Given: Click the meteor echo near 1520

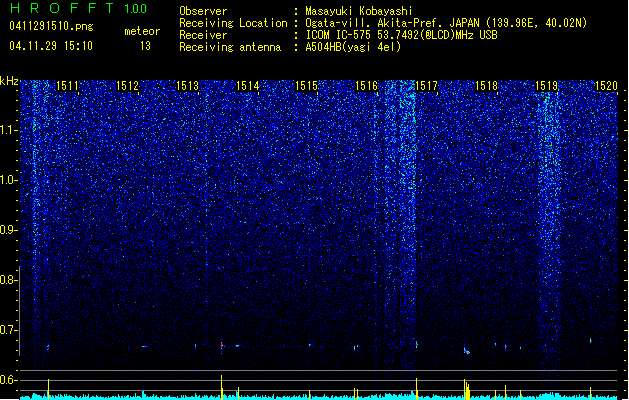Looking at the screenshot, I should pos(590,341).
